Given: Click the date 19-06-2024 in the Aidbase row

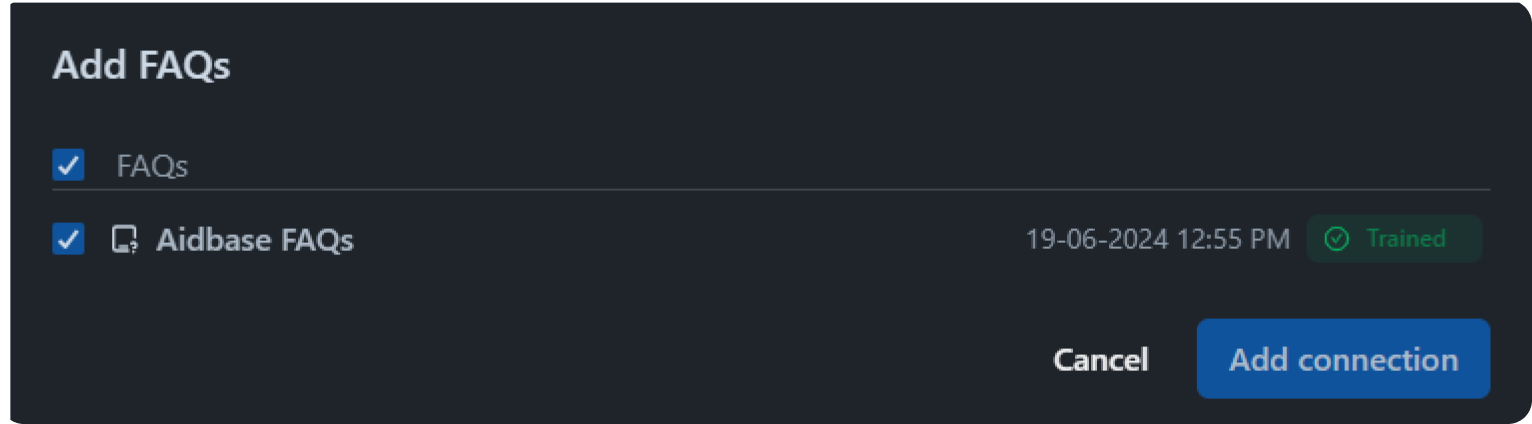Looking at the screenshot, I should [1095, 239].
